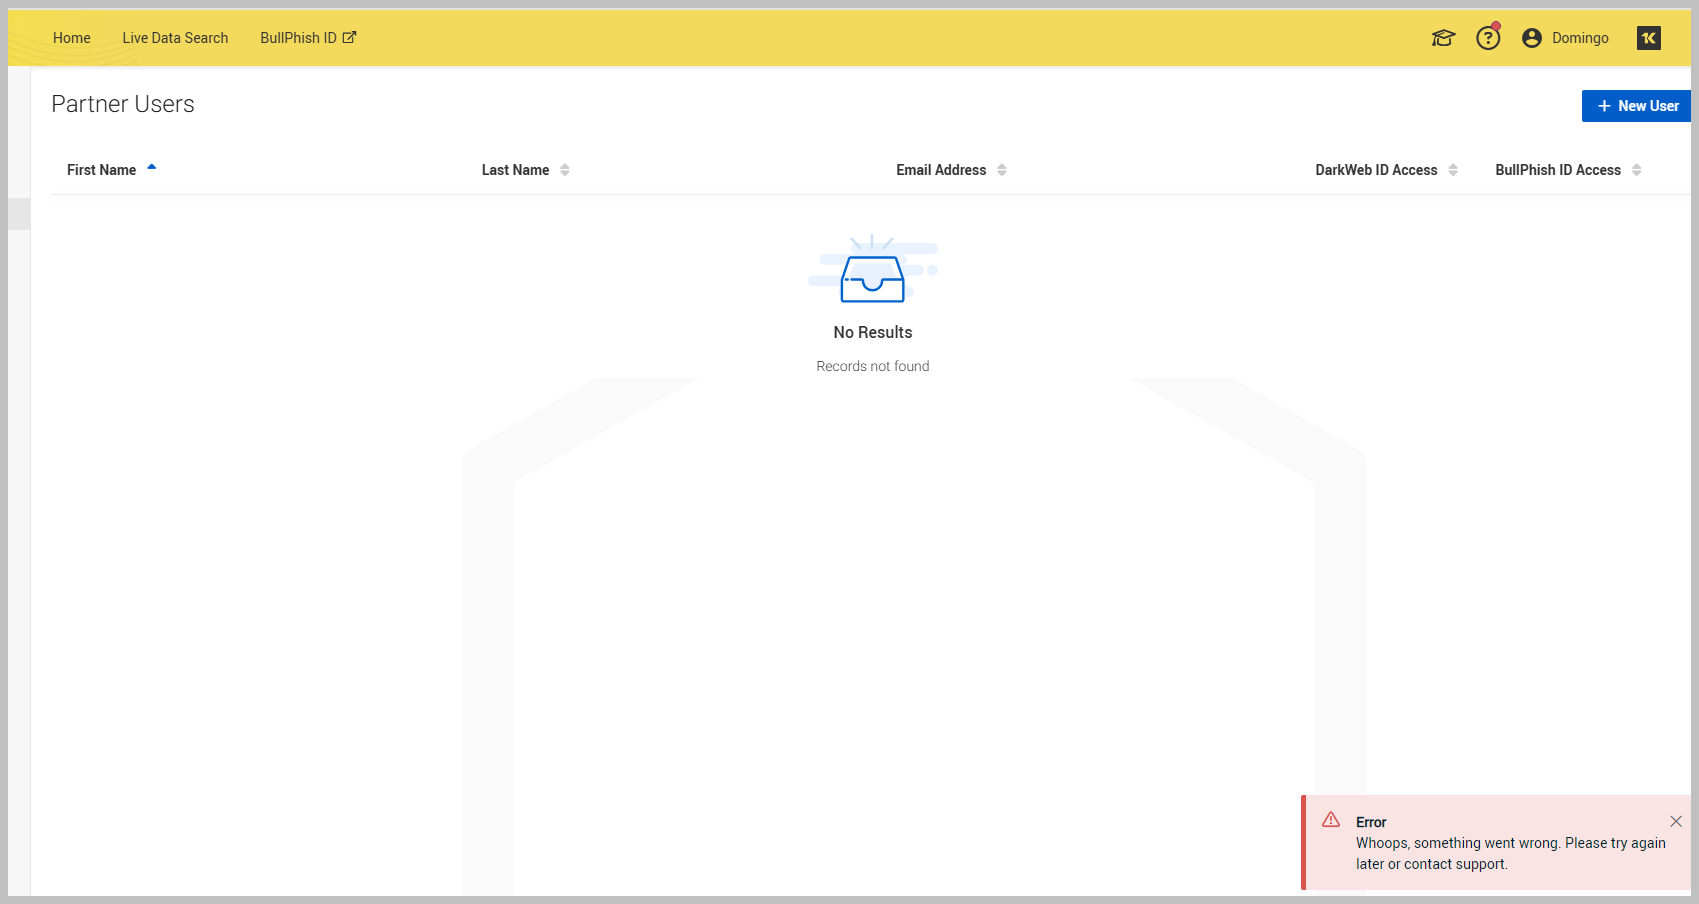
Task: Toggle sort arrows beside Last Name
Action: pos(565,170)
